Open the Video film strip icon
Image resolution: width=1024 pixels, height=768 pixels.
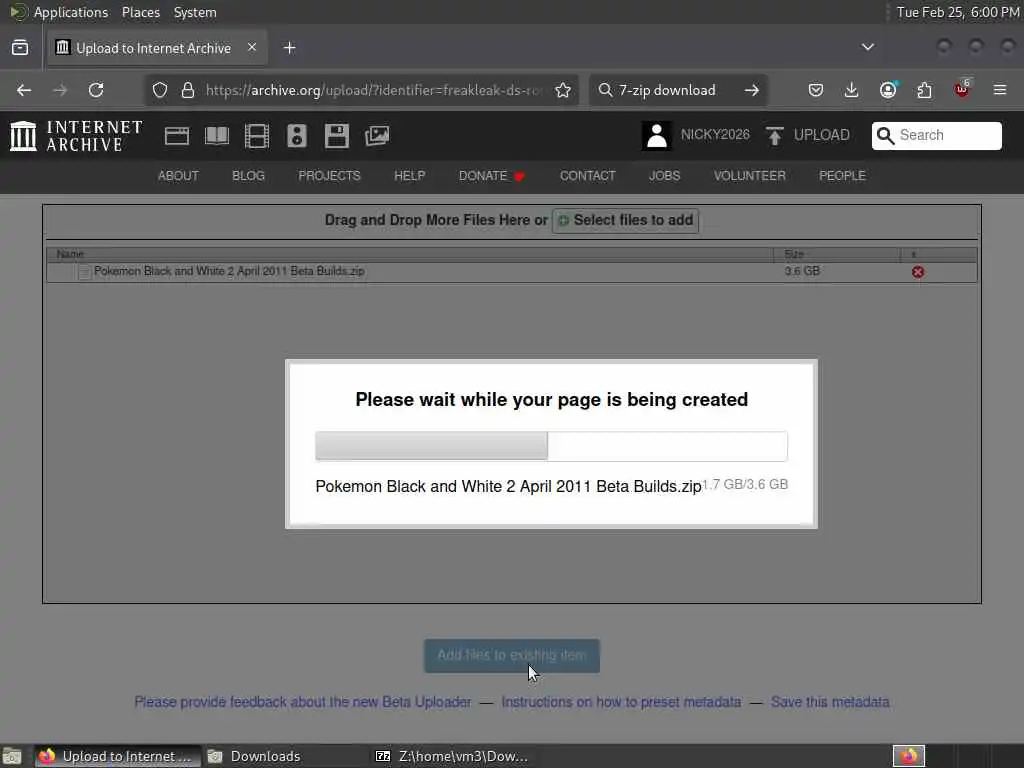coord(257,136)
